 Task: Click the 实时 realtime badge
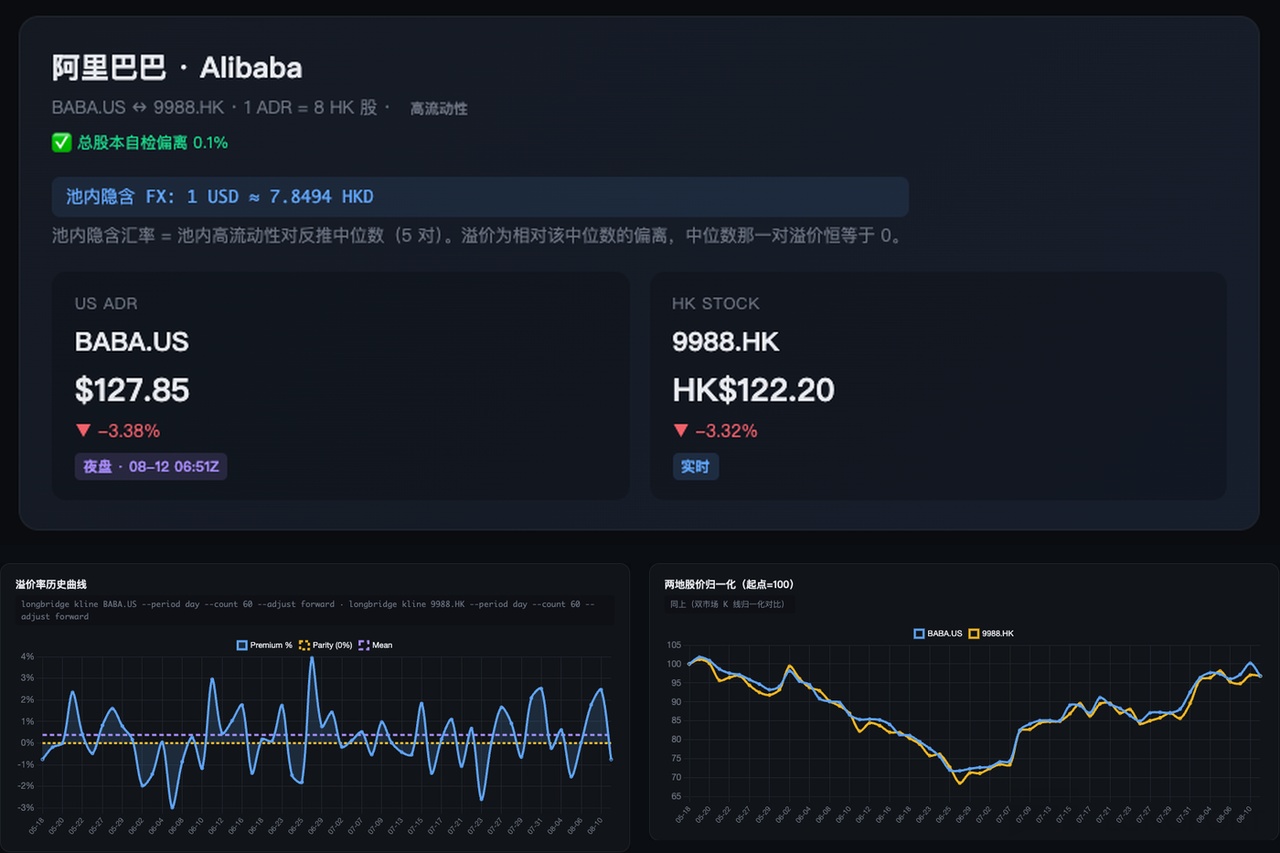(695, 466)
